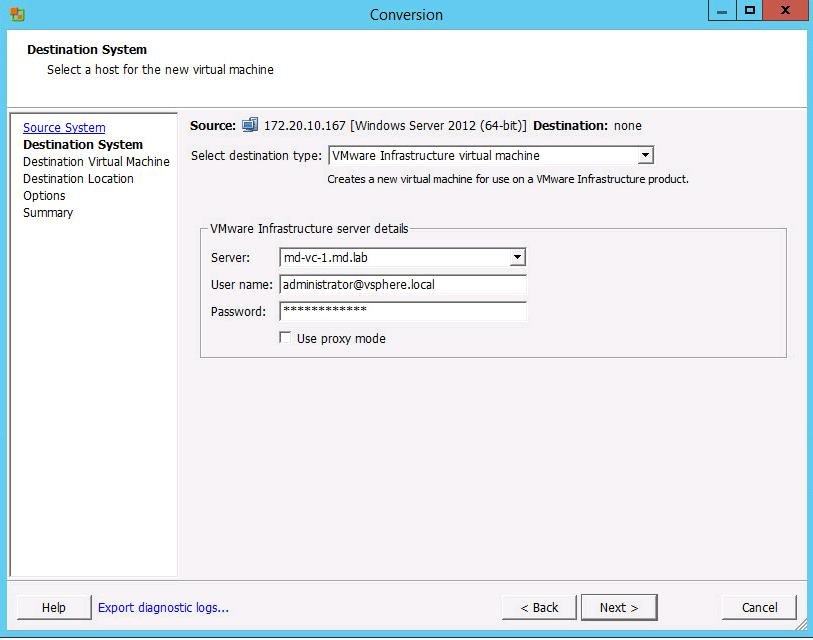The height and width of the screenshot is (640, 813).
Task: Click source text 172.20.10.167 Windows Server 2012
Action: (x=395, y=126)
